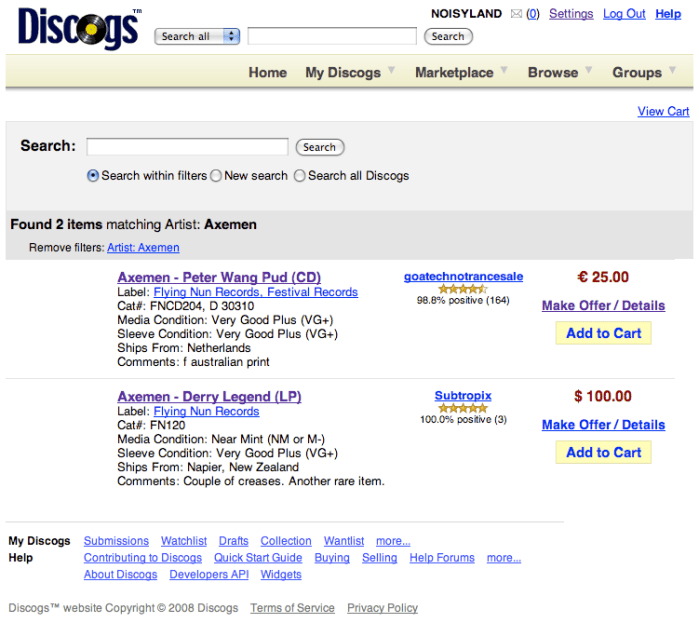This screenshot has width=699, height=623.
Task: Click into the filter search text field
Action: 187,147
